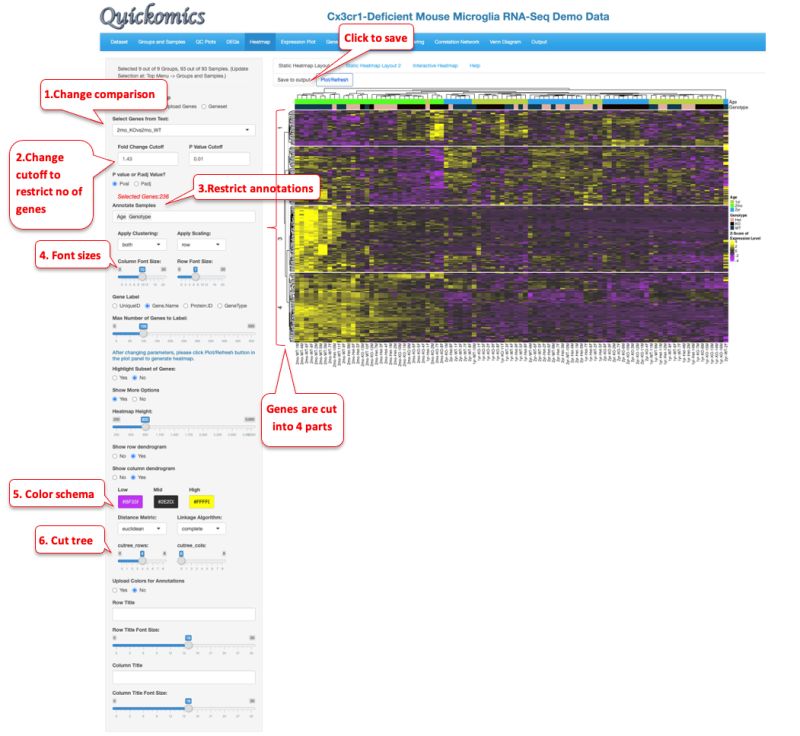The width and height of the screenshot is (800, 736).
Task: Open the 2mo_KOvs2mo_WT comparison dropdown
Action: pos(183,131)
